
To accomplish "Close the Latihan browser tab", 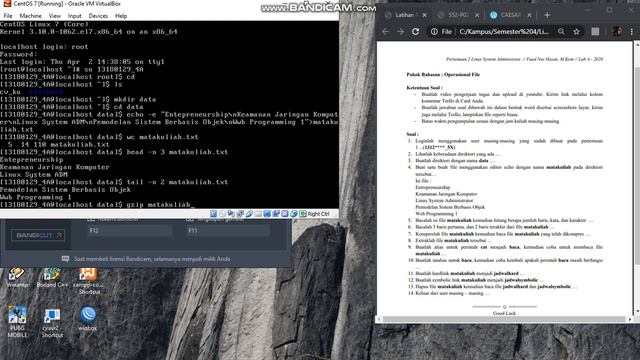I will 424,15.
